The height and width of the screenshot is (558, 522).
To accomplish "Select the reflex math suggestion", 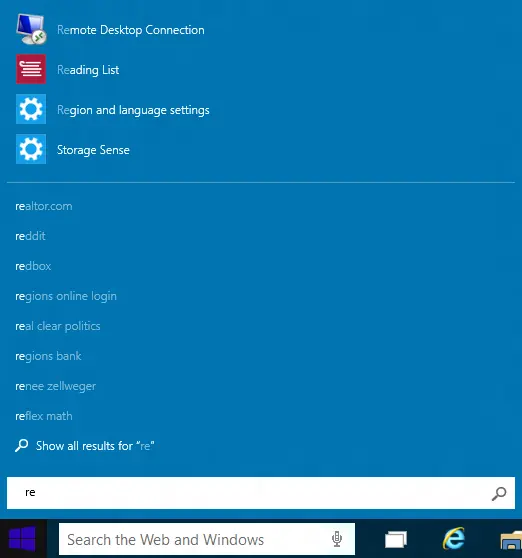I will pos(43,416).
